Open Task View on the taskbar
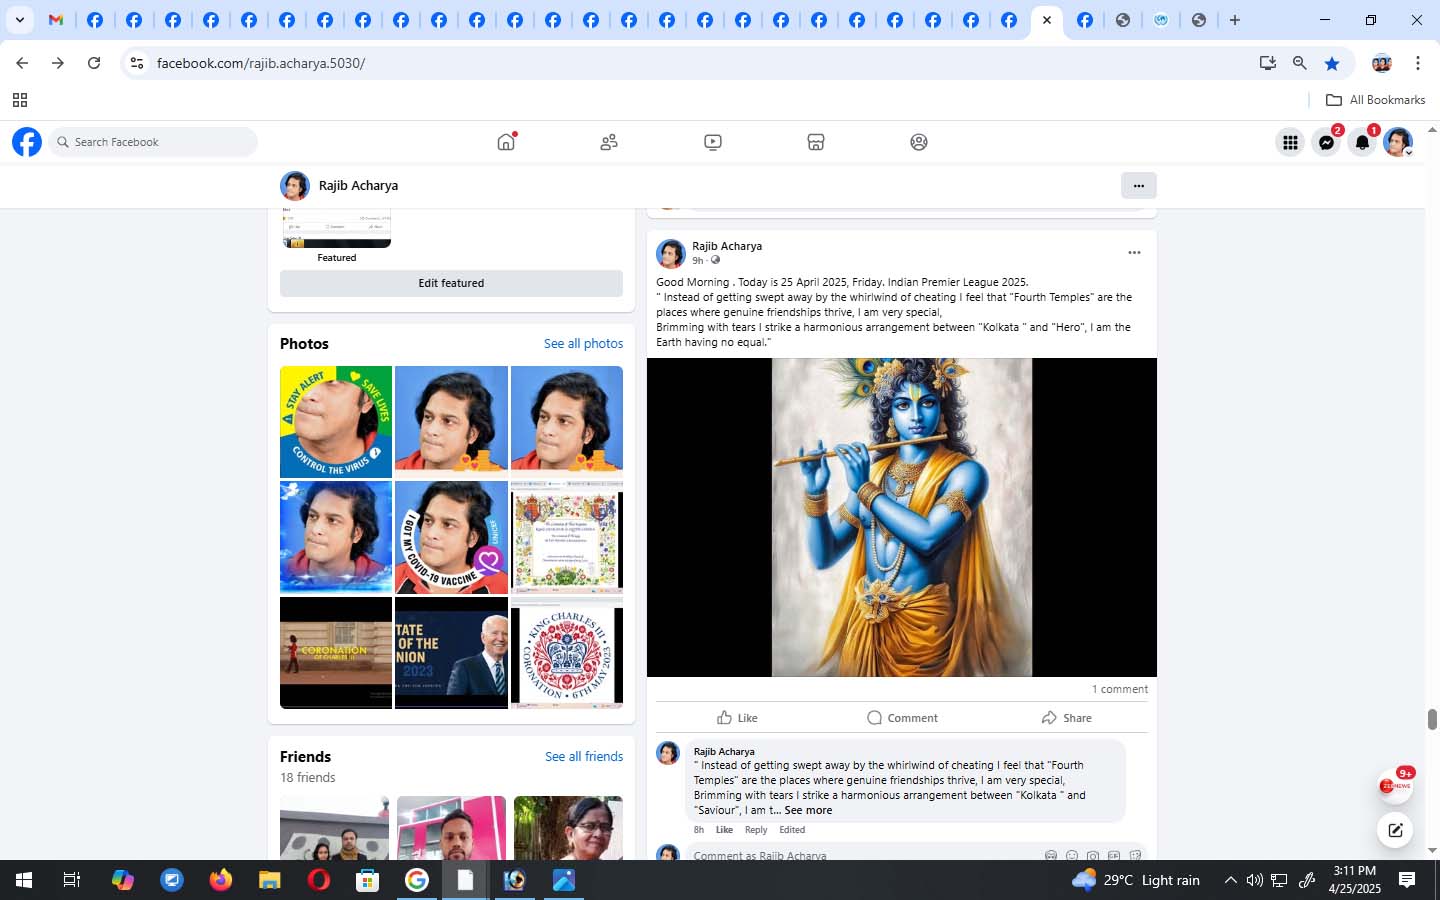 coord(72,880)
